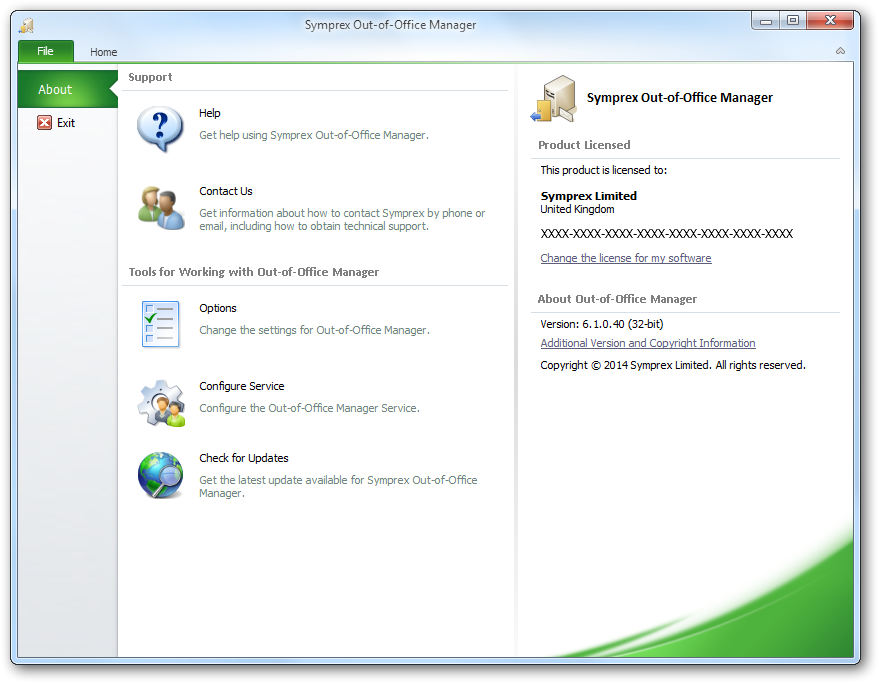Click the masked license key text
The width and height of the screenshot is (879, 683).
pos(667,234)
